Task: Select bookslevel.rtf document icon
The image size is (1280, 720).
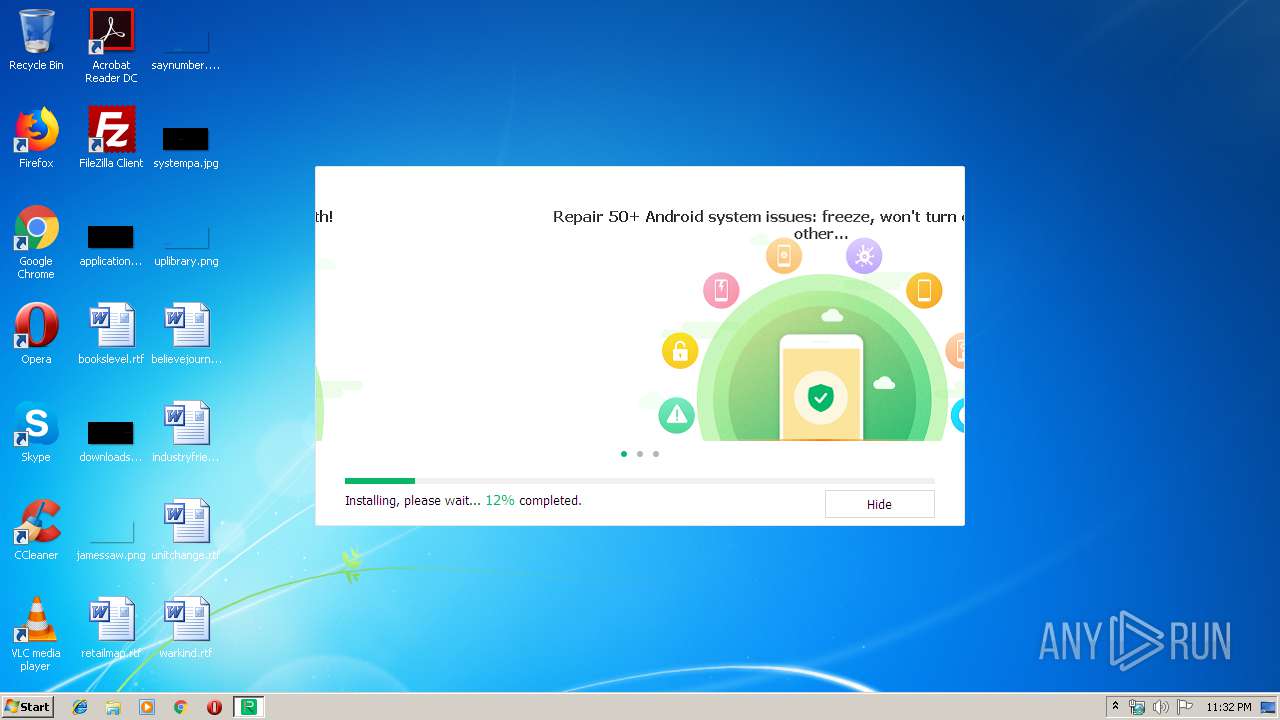Action: 111,334
